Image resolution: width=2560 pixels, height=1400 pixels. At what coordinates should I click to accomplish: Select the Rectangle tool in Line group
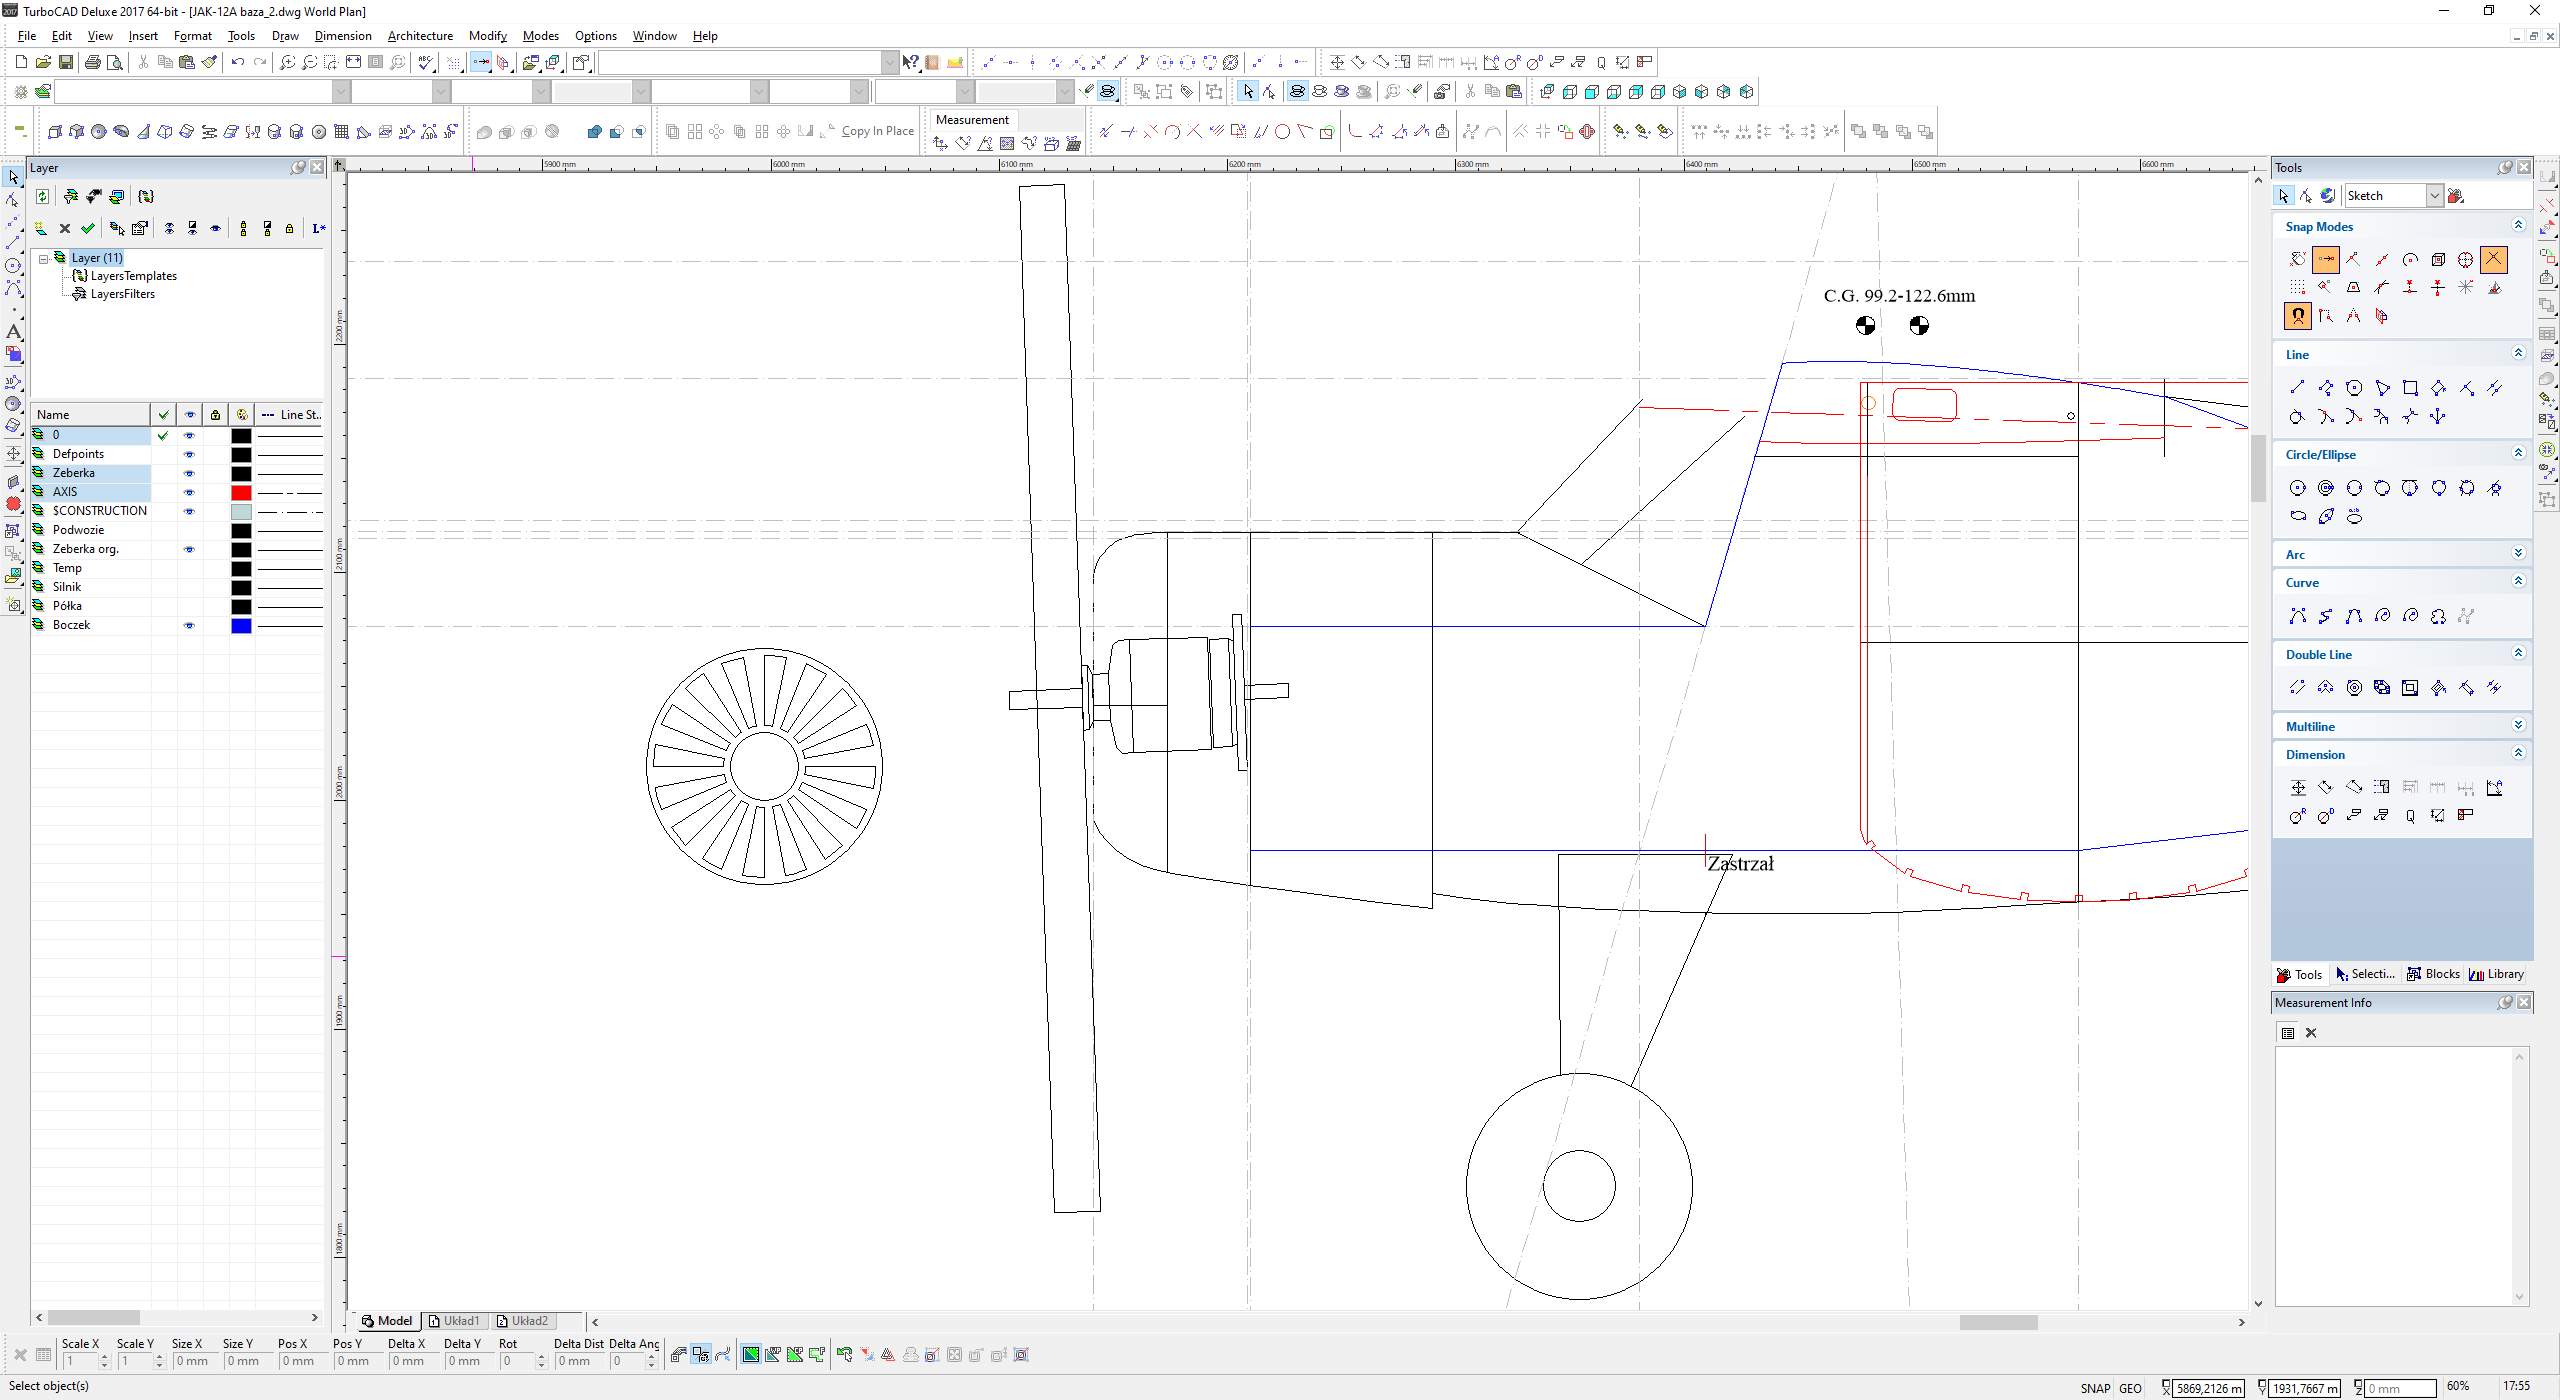pos(2410,388)
